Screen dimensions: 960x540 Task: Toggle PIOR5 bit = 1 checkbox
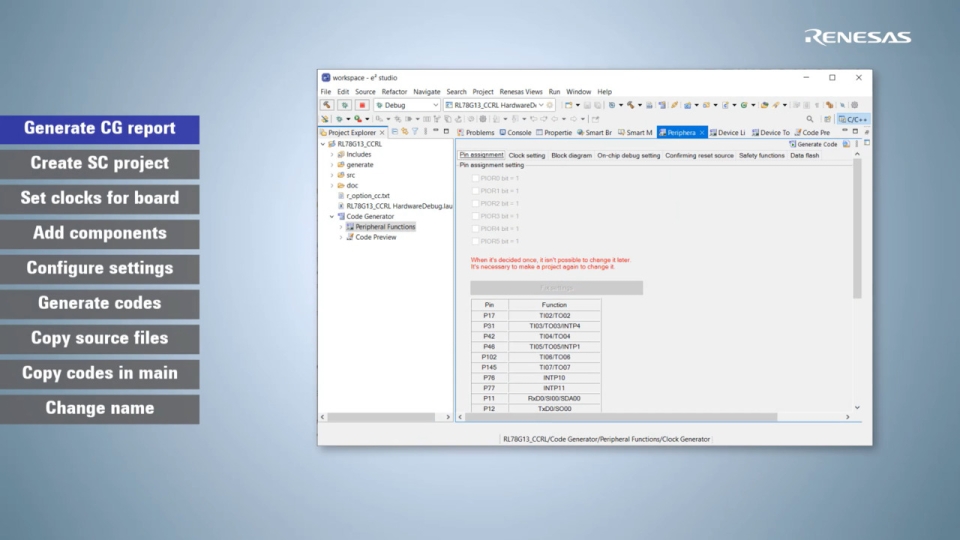point(475,241)
